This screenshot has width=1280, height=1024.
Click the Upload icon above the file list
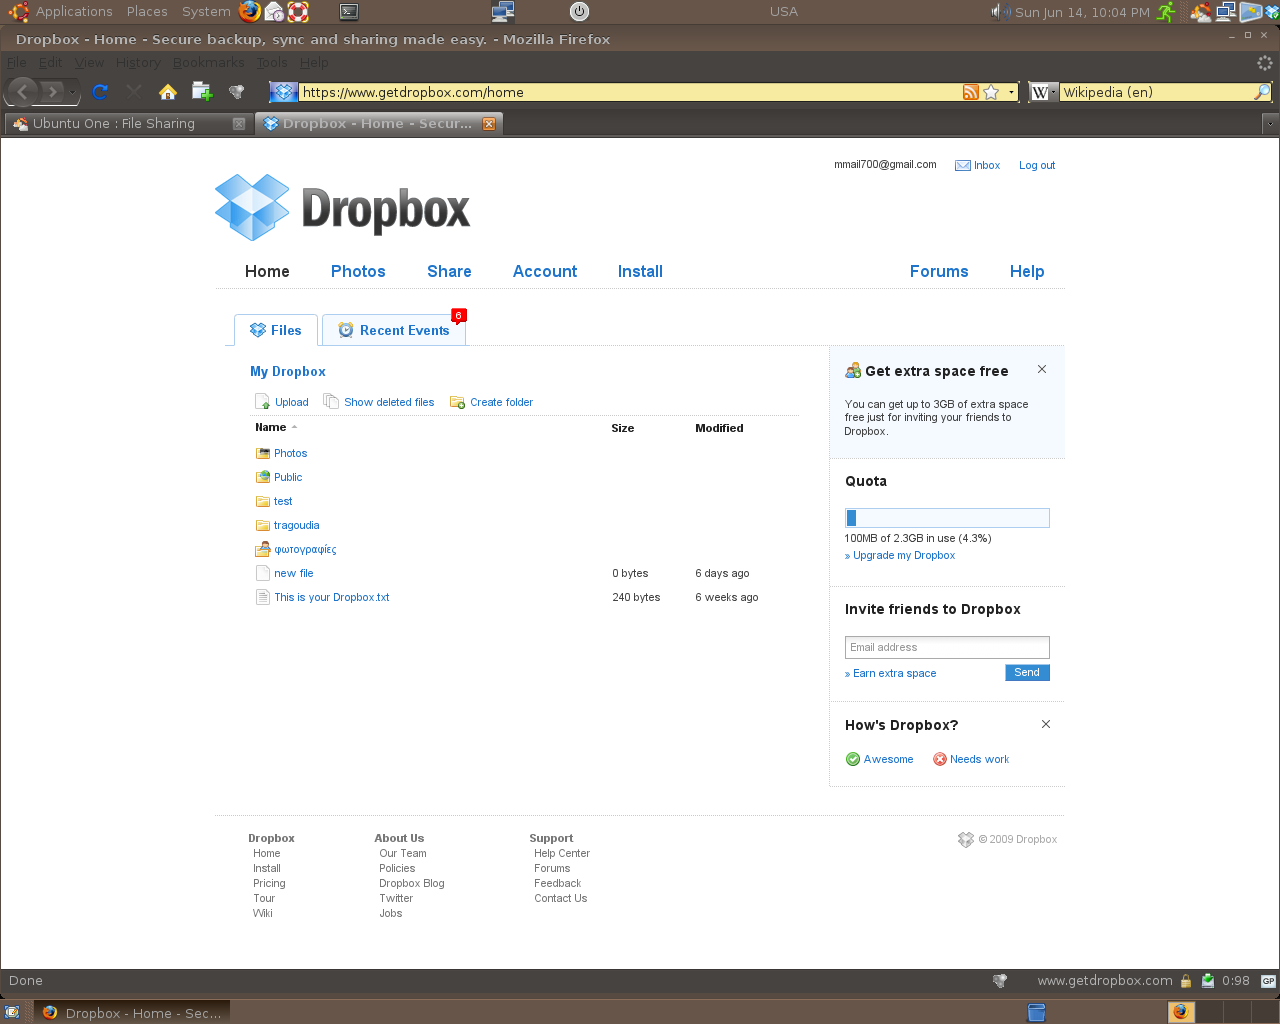click(x=261, y=401)
